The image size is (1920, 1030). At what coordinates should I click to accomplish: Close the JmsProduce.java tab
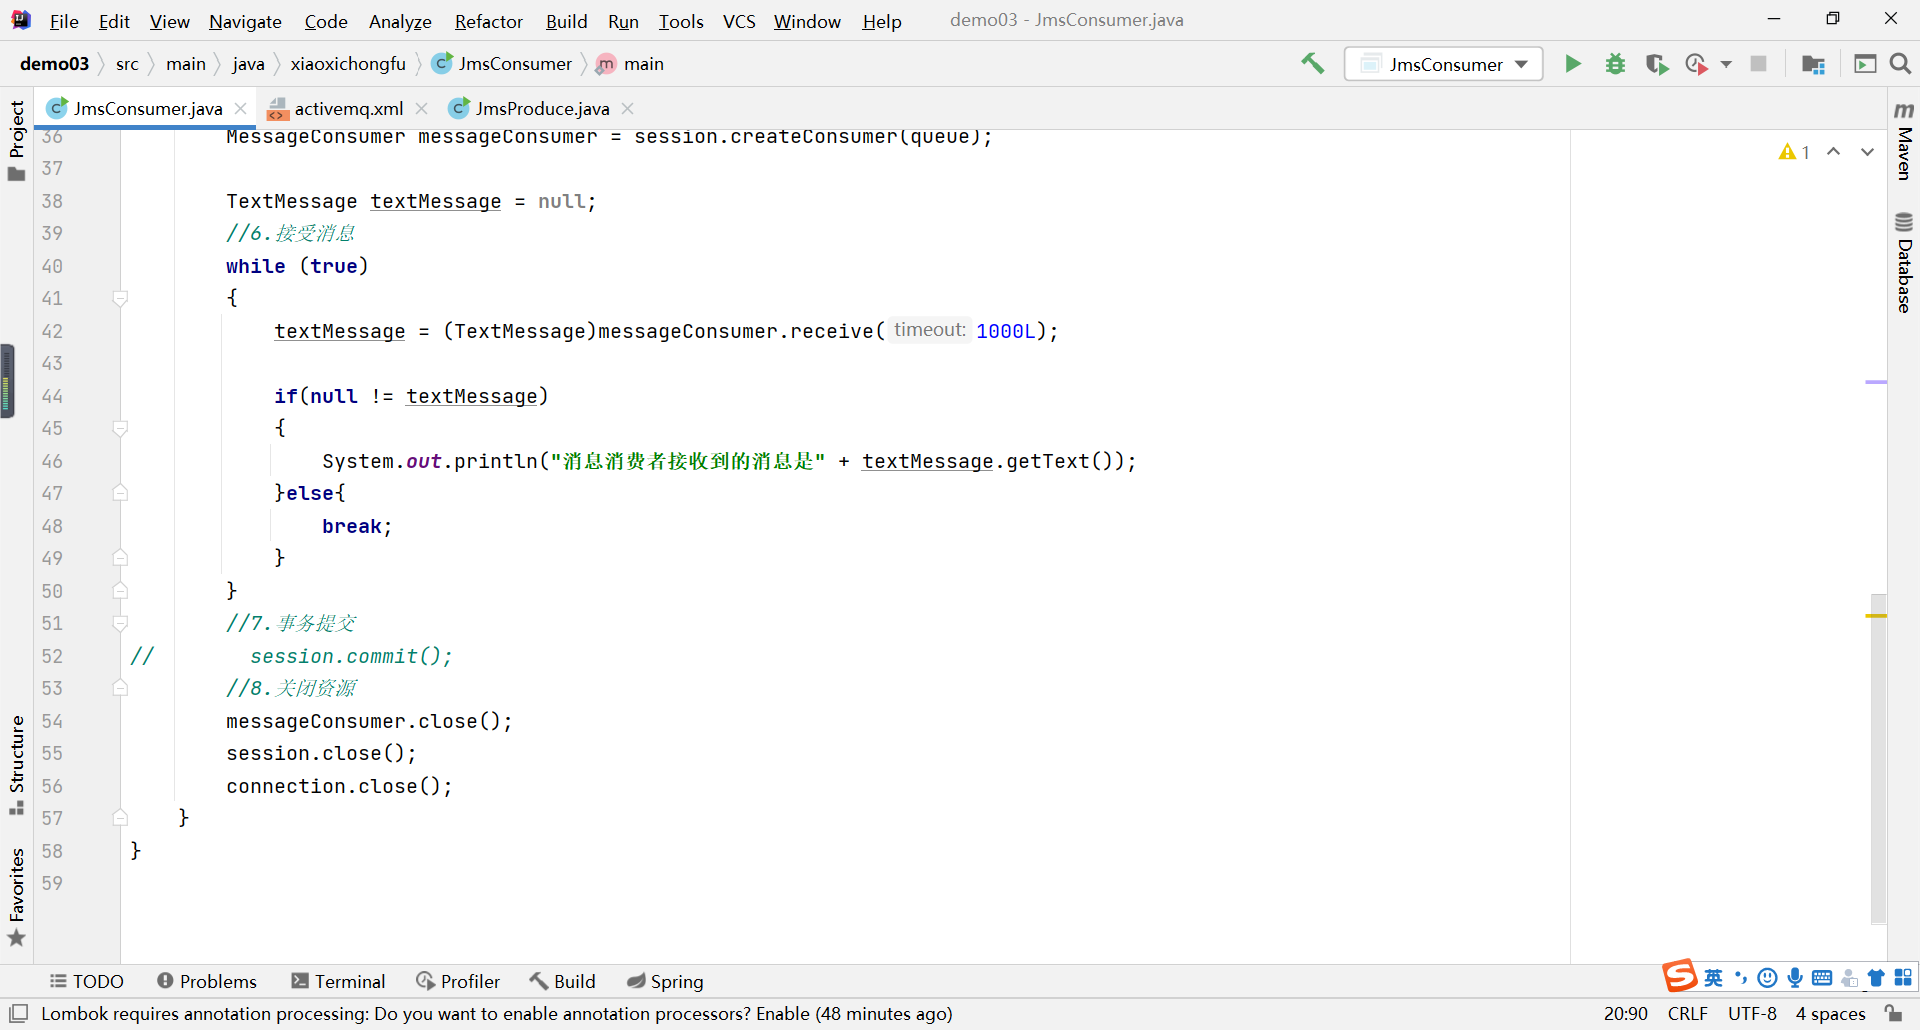pyautogui.click(x=628, y=108)
